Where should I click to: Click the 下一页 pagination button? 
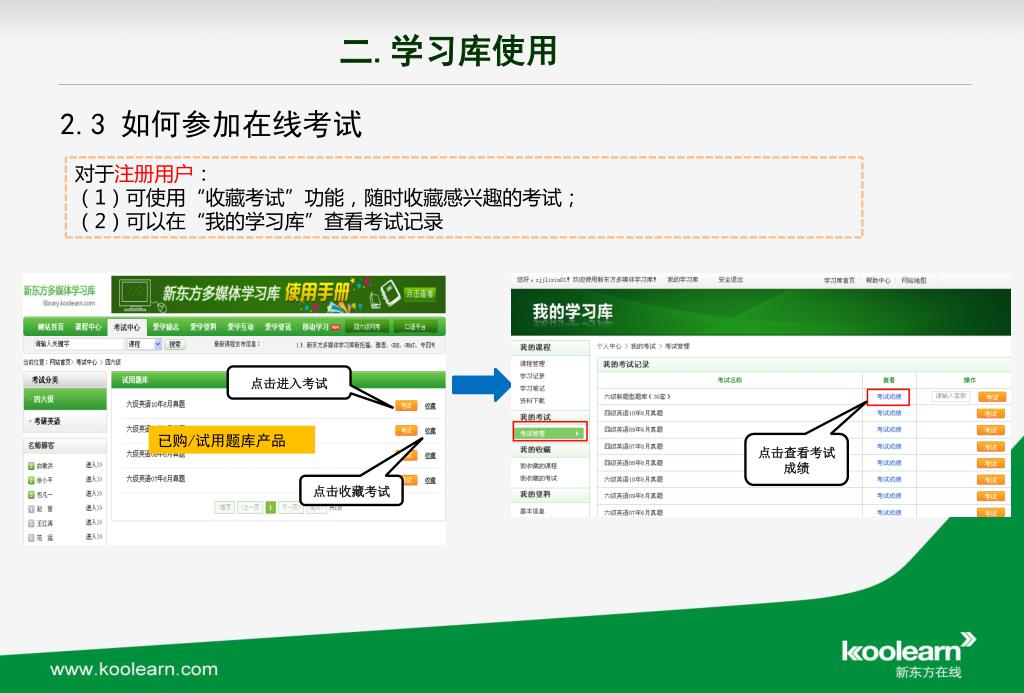click(x=291, y=508)
